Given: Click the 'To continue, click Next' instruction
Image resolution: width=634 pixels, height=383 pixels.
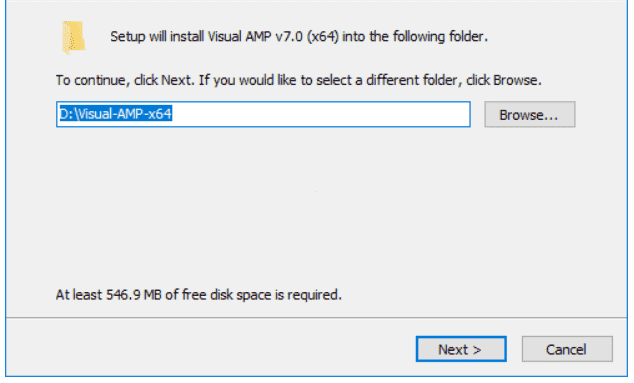Looking at the screenshot, I should 298,80.
